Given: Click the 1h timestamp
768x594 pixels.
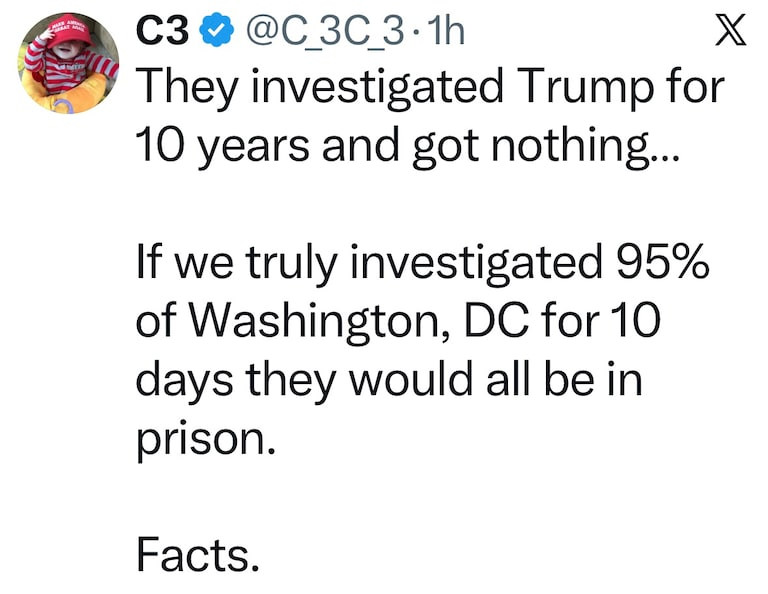Looking at the screenshot, I should 442,33.
